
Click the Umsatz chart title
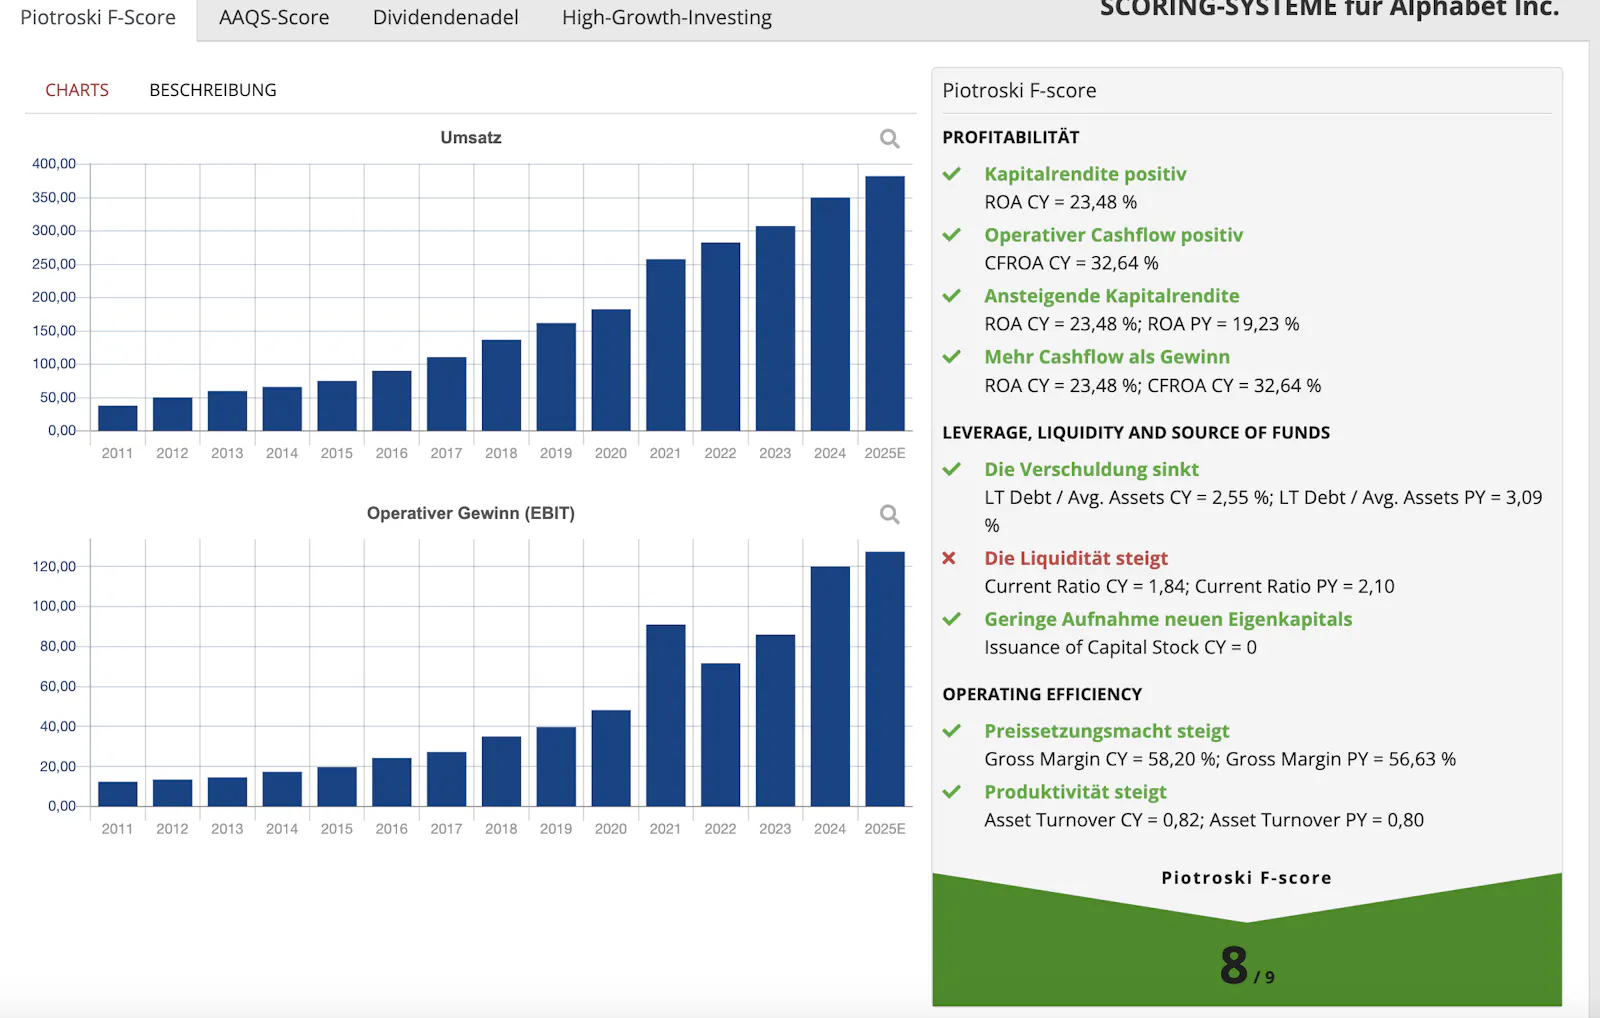tap(471, 138)
